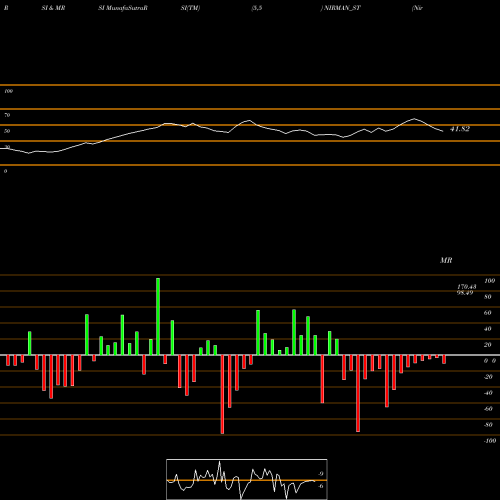Click the 20 label on the MR right axis
Image resolution: width=500 pixels, height=500 pixels.
pyautogui.click(x=488, y=345)
